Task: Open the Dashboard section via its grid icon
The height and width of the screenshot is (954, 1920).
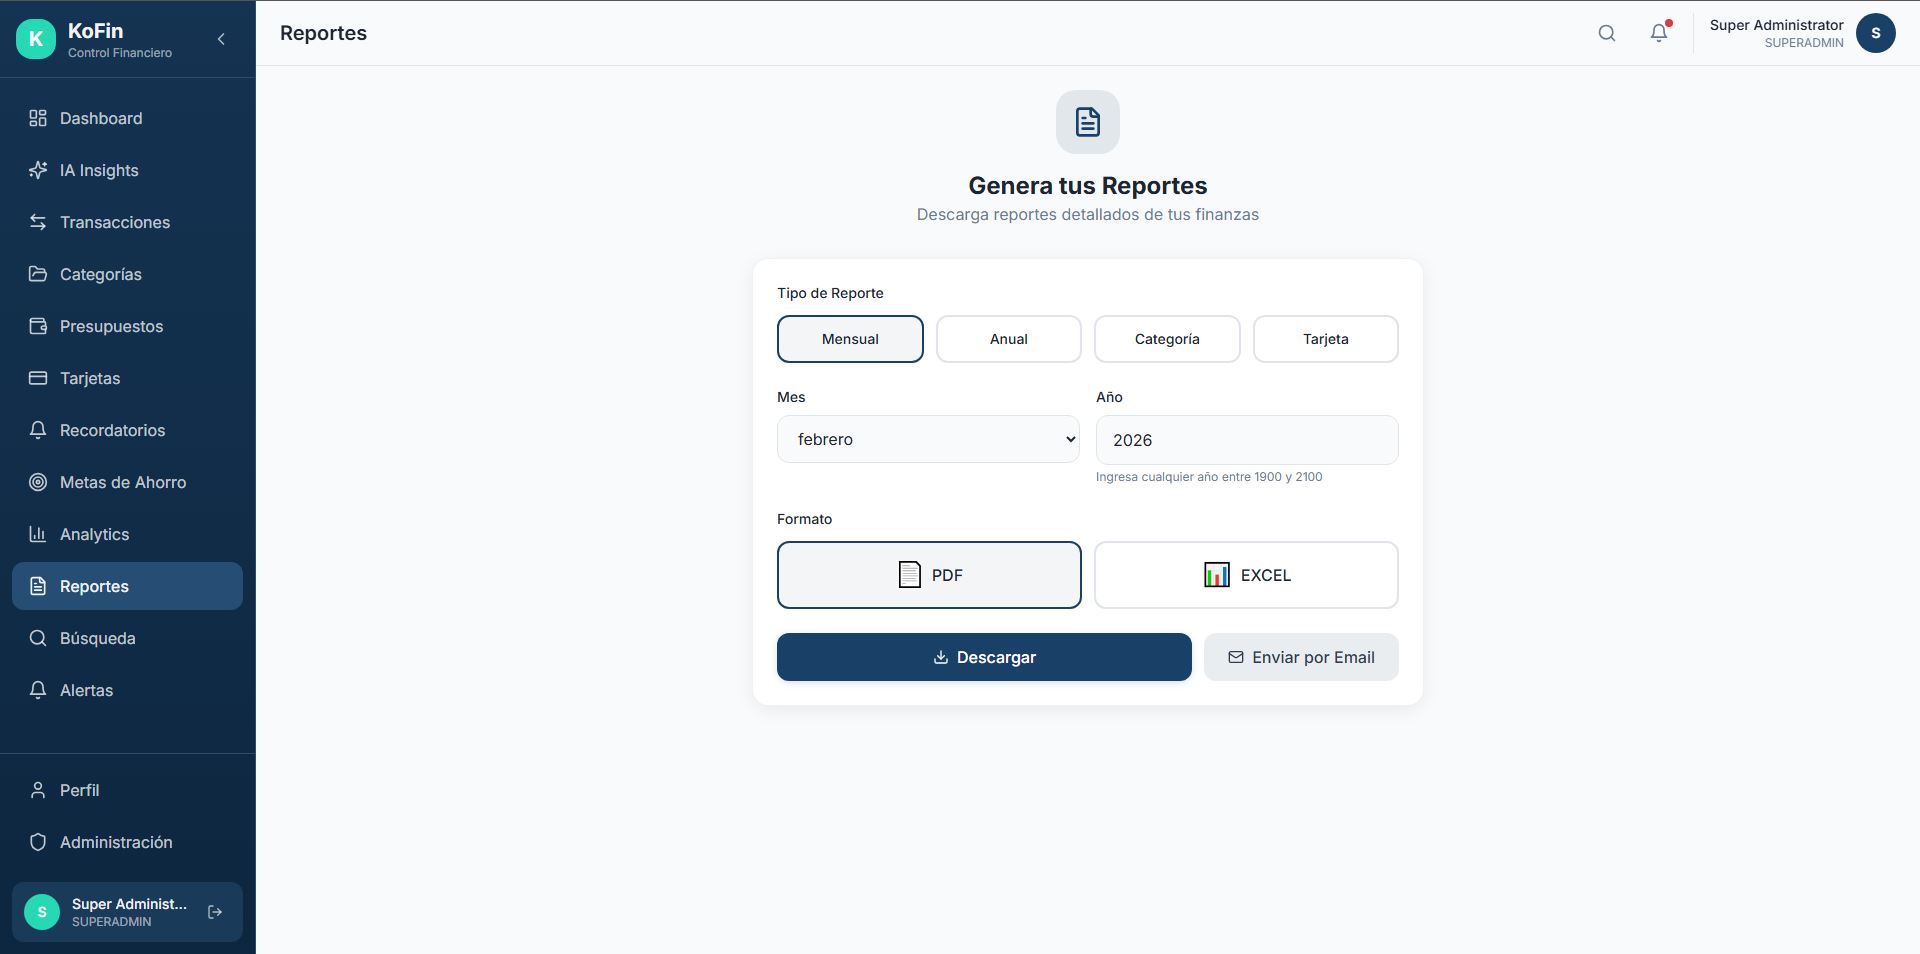Action: click(38, 118)
